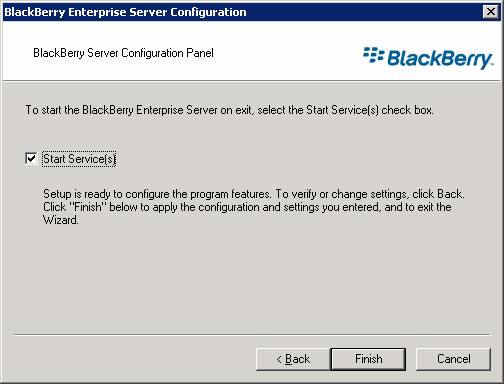The image size is (504, 384).
Task: Click 'check box.' at the end of the instruction
Action: [407, 110]
